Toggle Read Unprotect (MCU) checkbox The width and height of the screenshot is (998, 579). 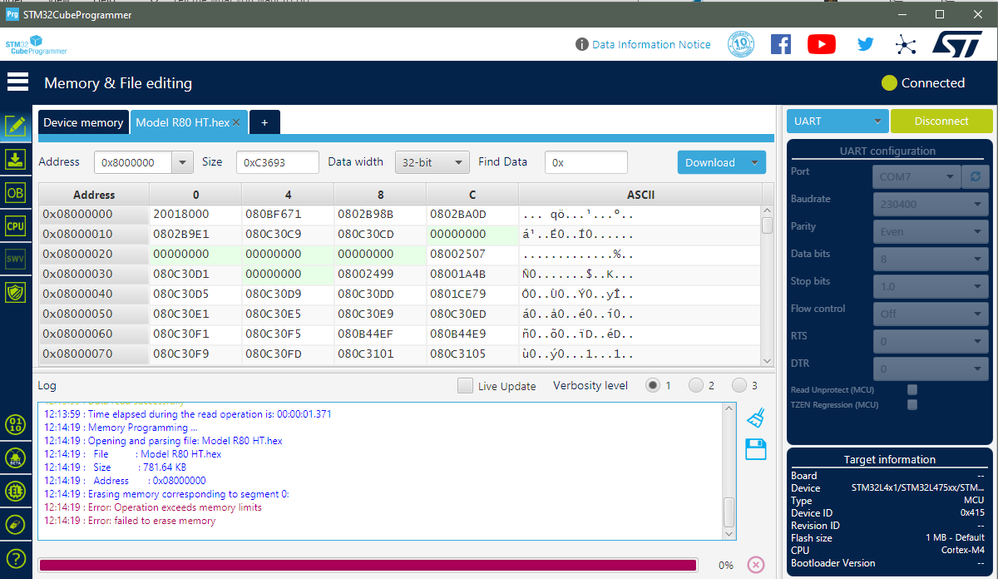click(912, 389)
